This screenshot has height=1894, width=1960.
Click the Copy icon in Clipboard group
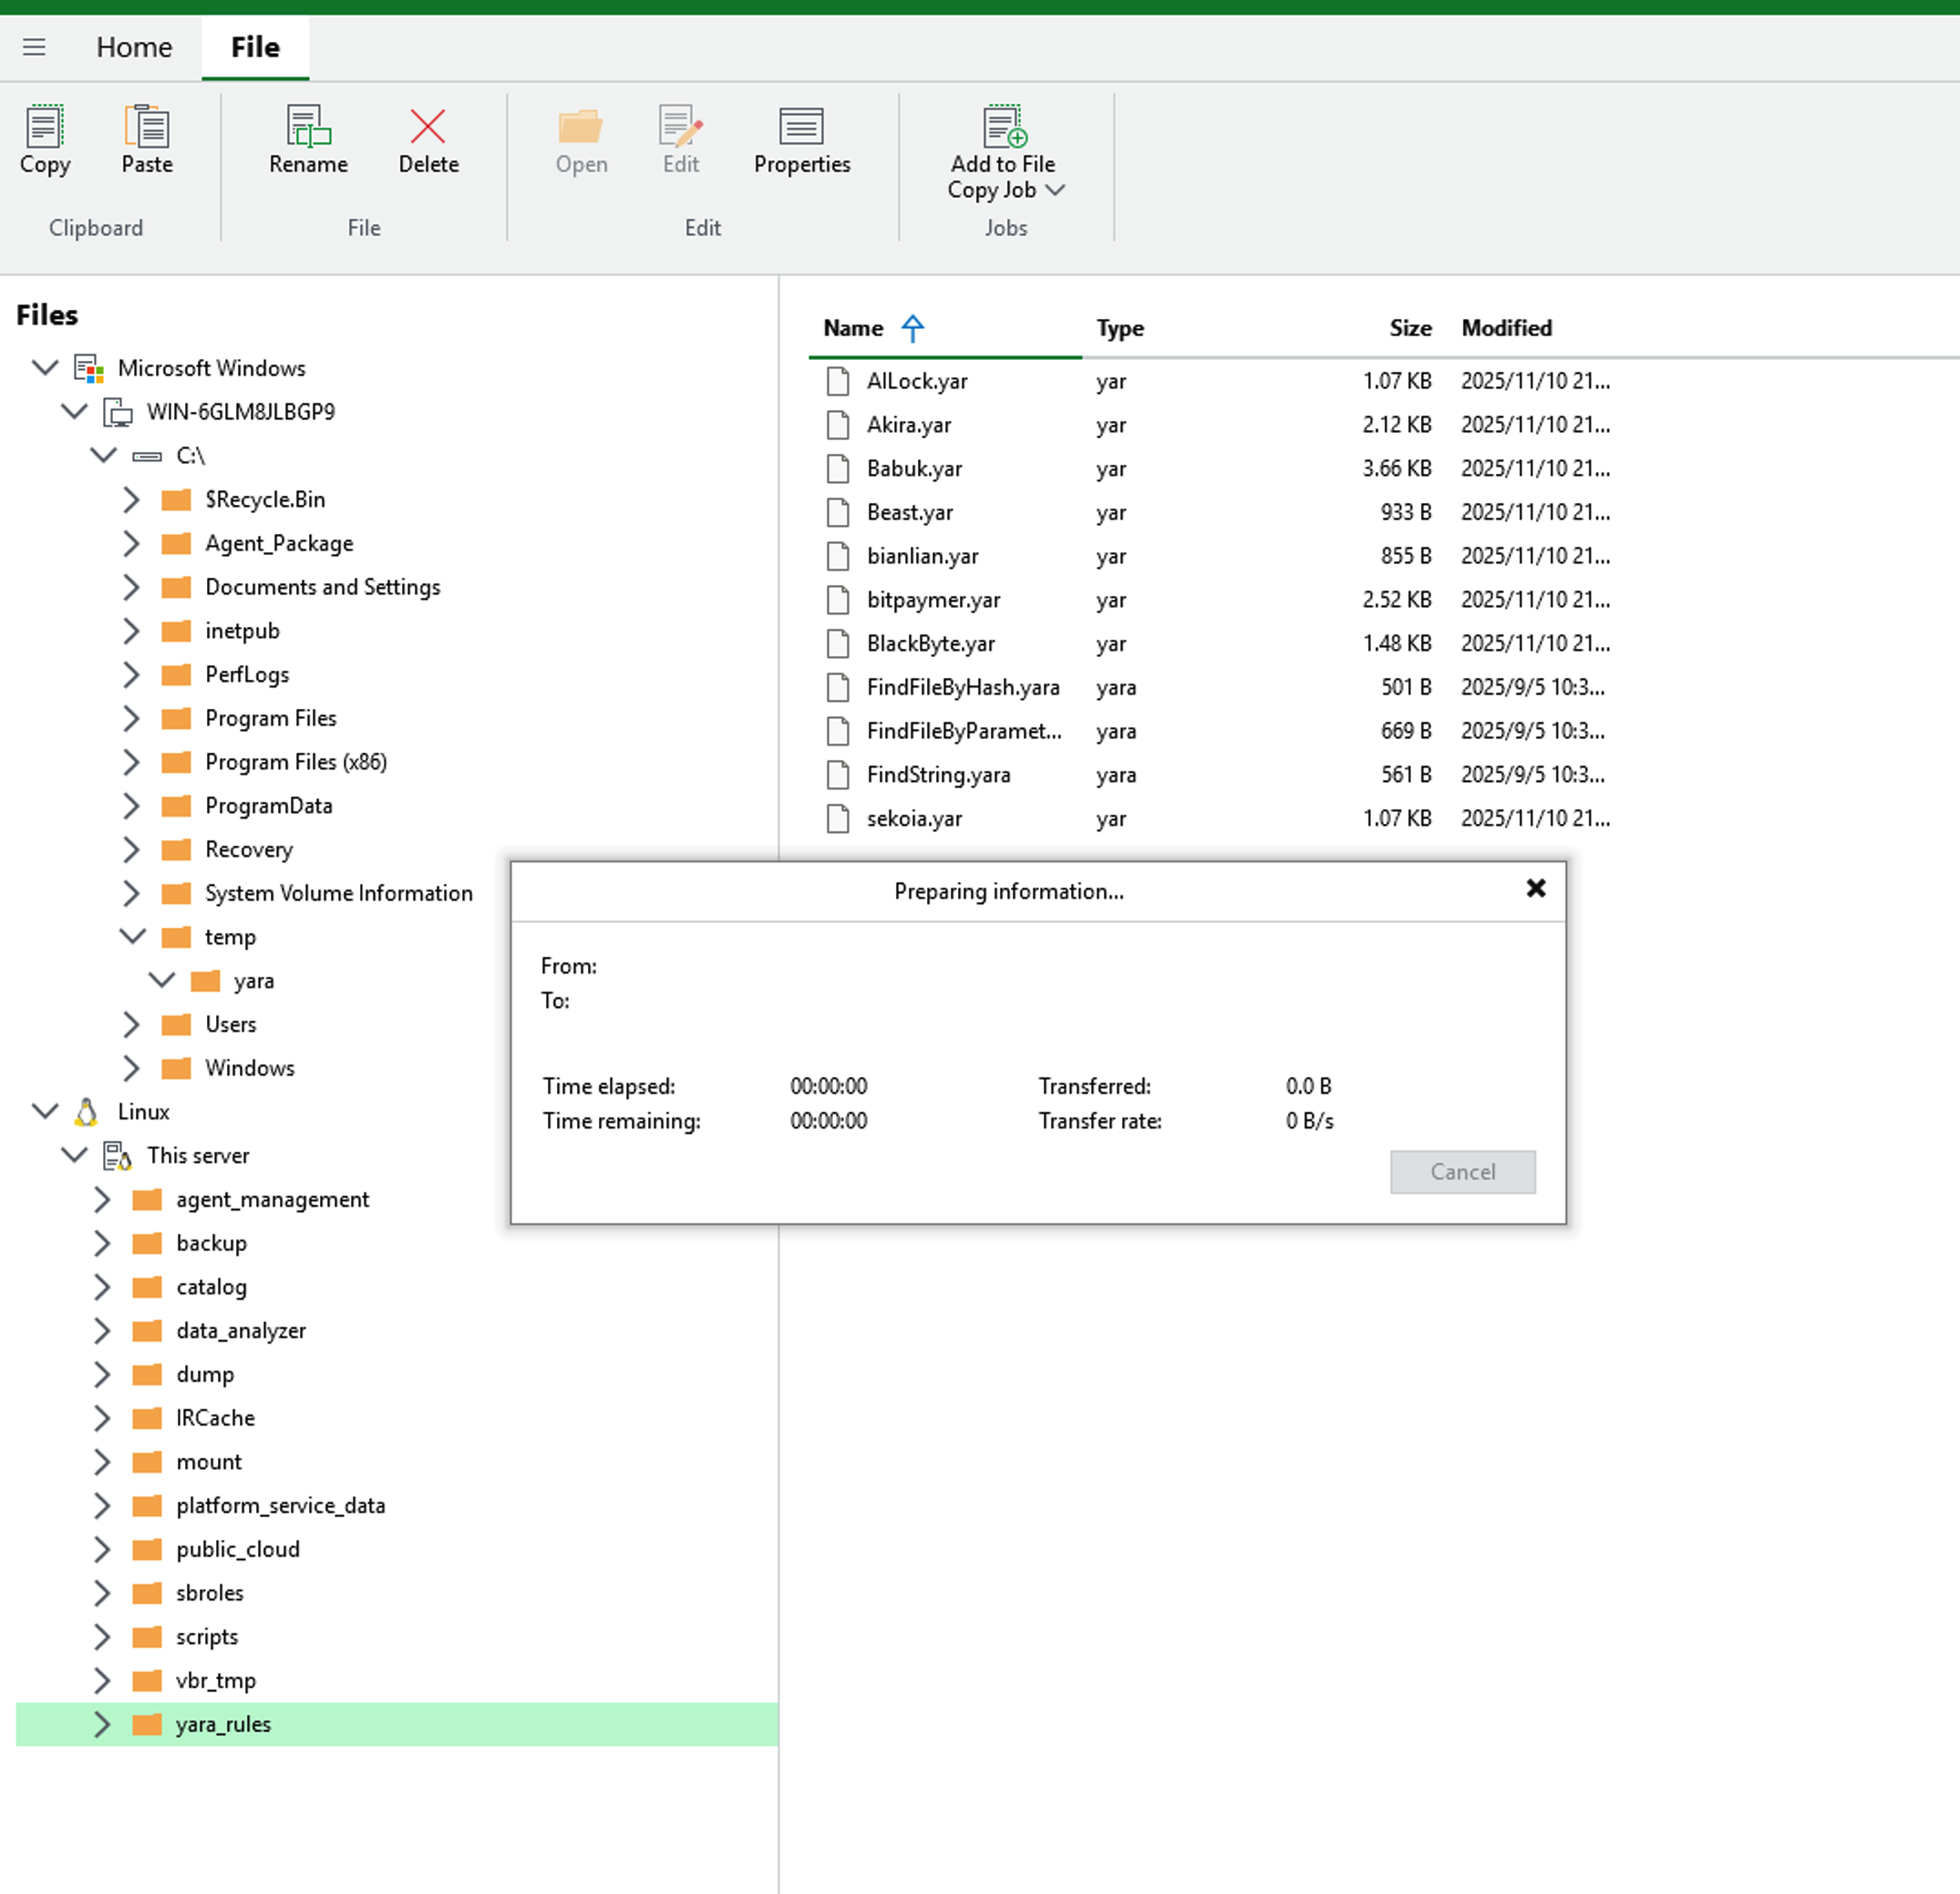[x=44, y=128]
